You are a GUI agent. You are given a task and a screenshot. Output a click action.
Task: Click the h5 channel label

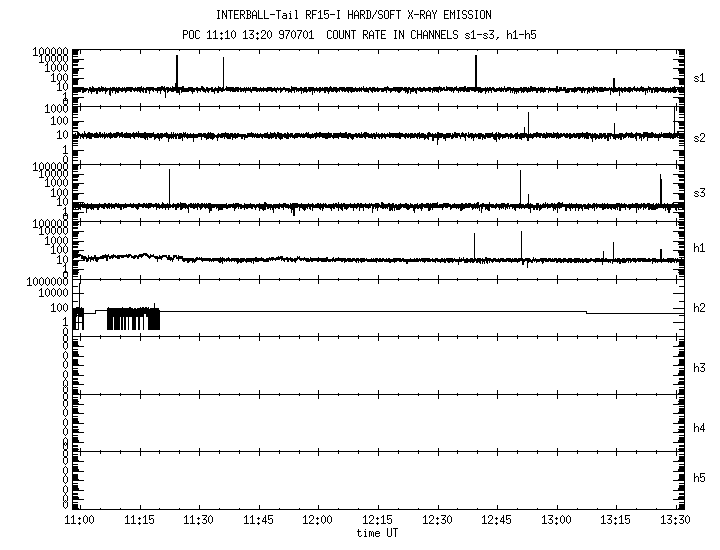(700, 478)
